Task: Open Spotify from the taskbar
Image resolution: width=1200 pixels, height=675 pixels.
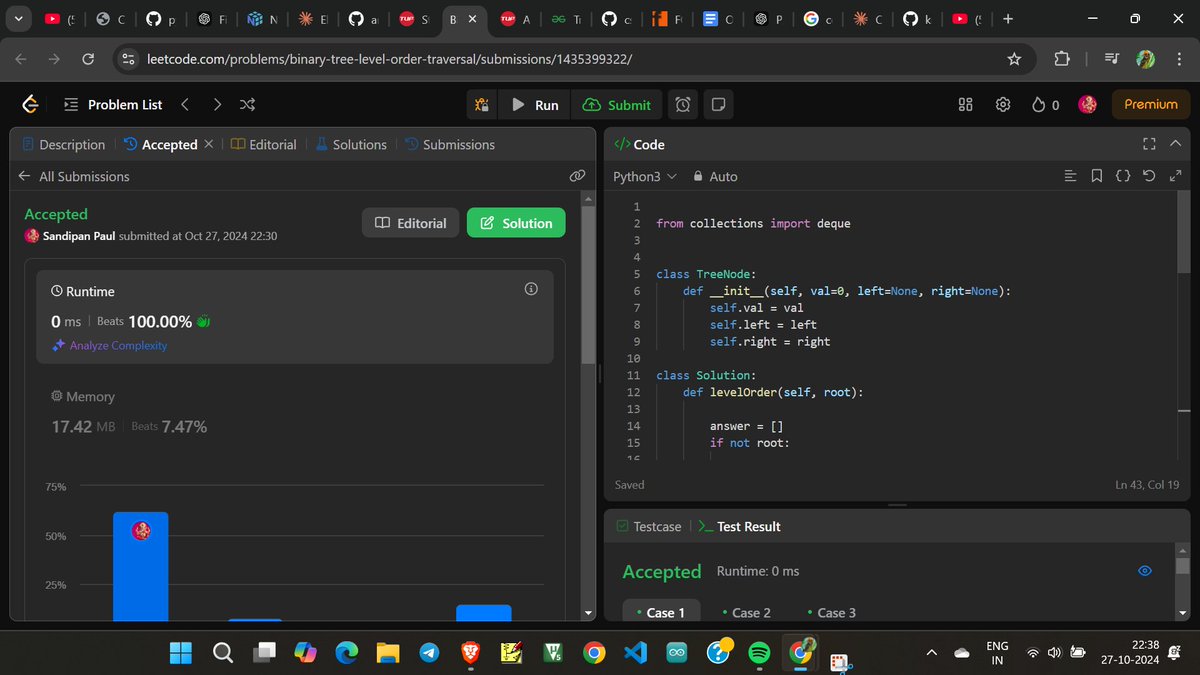Action: click(x=759, y=653)
